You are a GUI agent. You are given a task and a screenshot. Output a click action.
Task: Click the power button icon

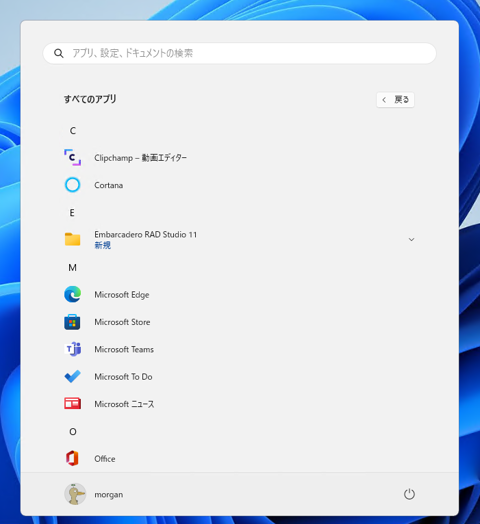(409, 494)
